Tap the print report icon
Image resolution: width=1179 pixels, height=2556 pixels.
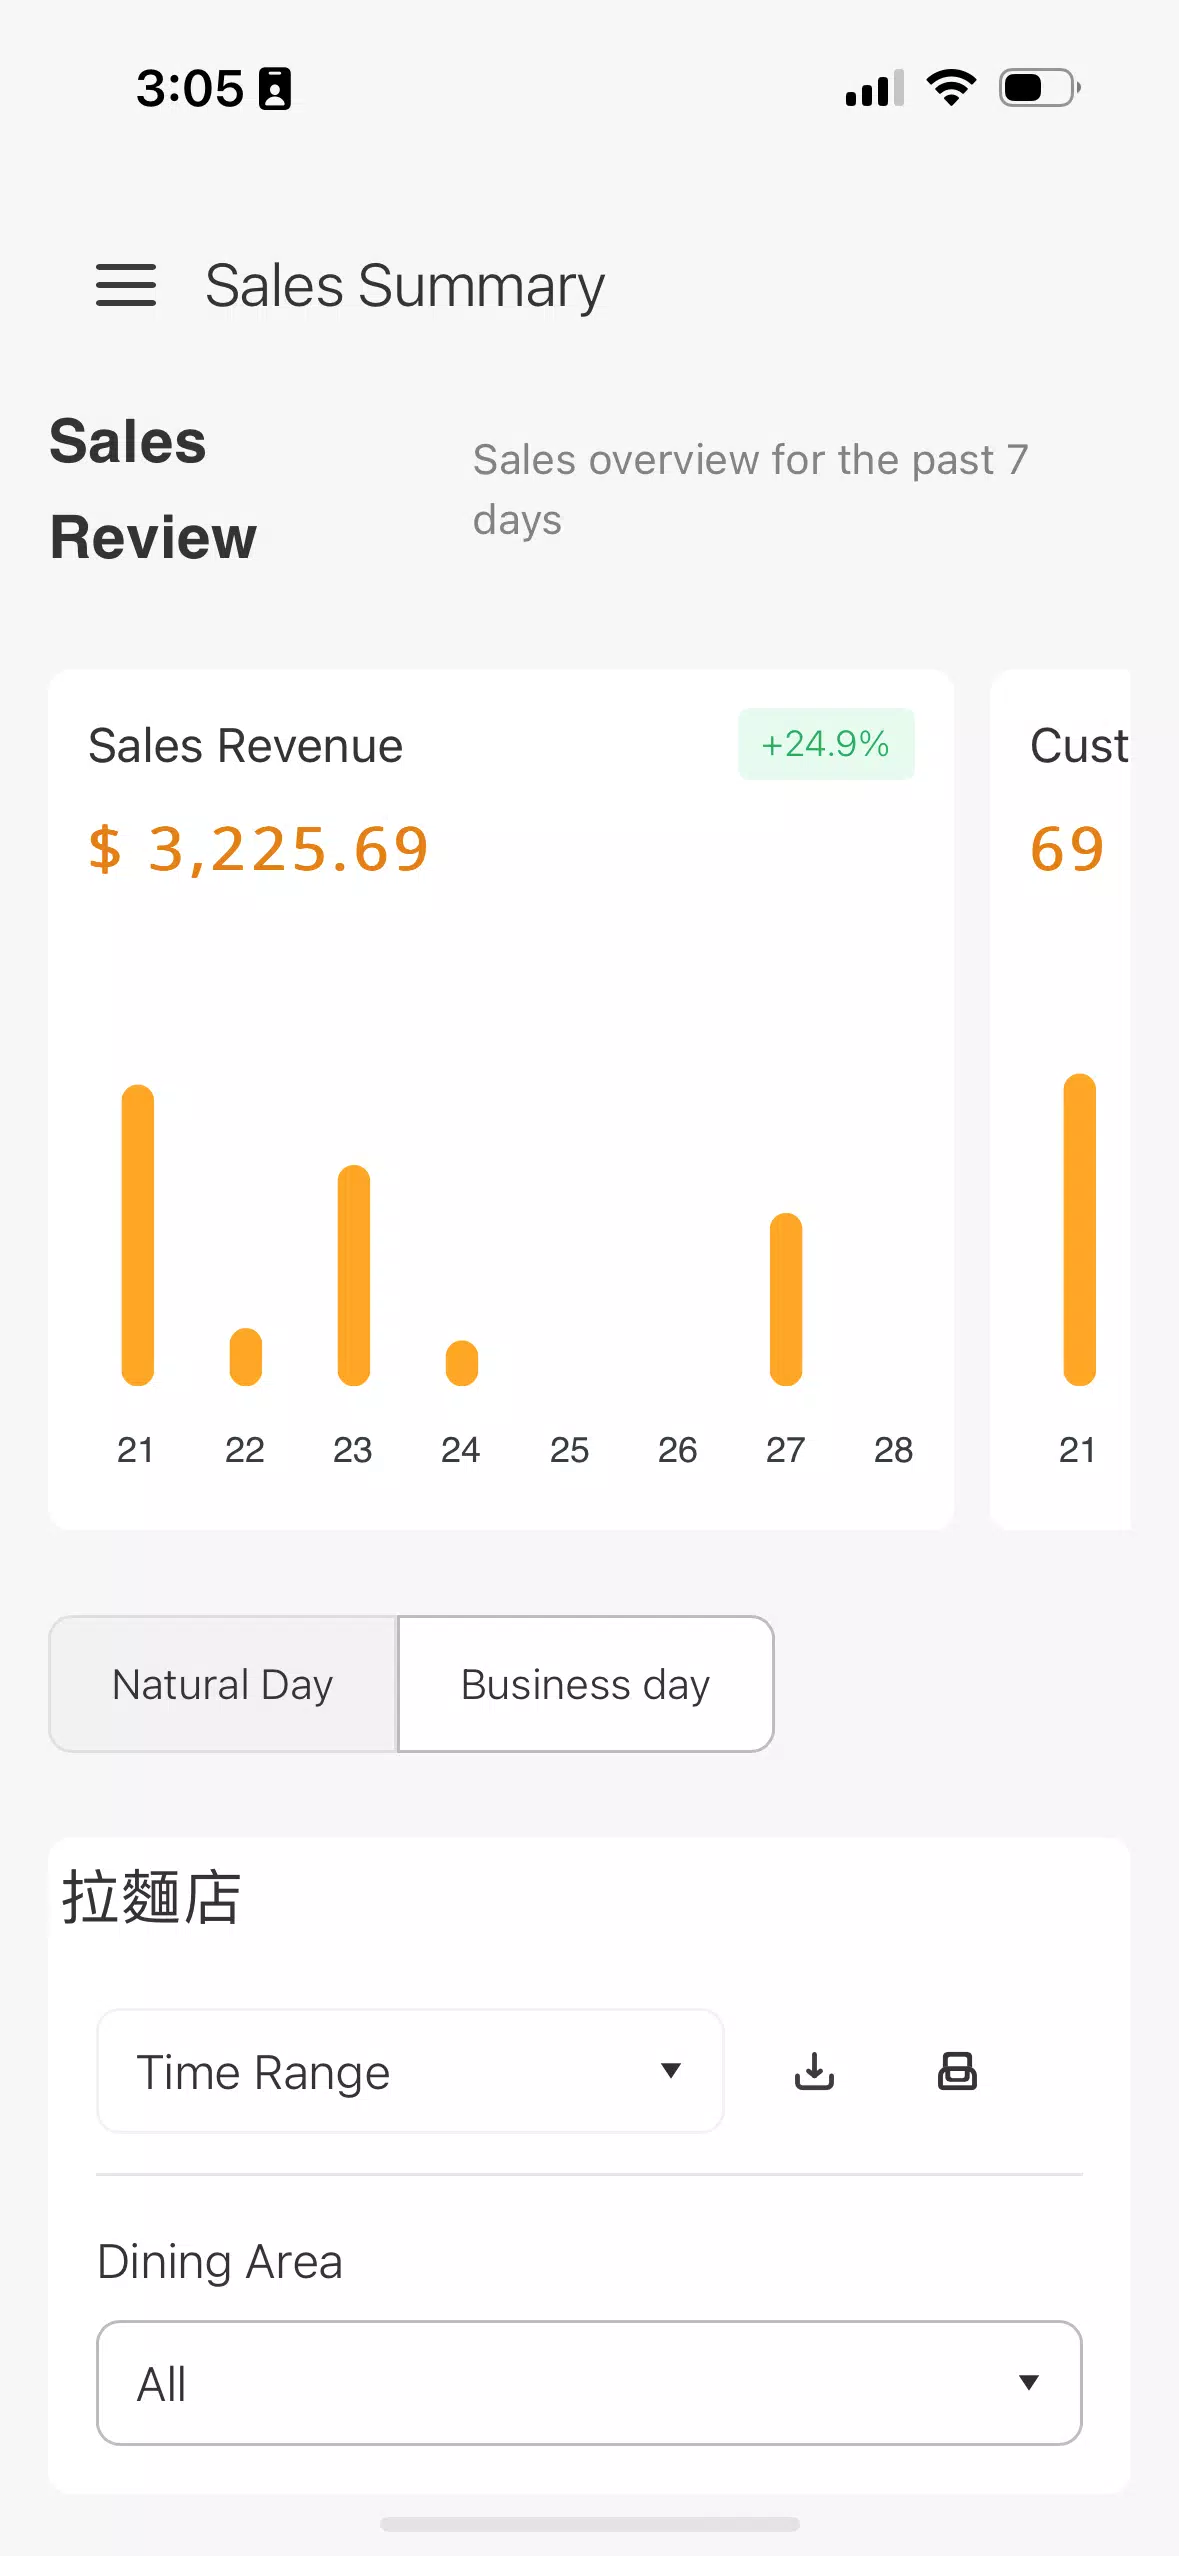tap(957, 2071)
